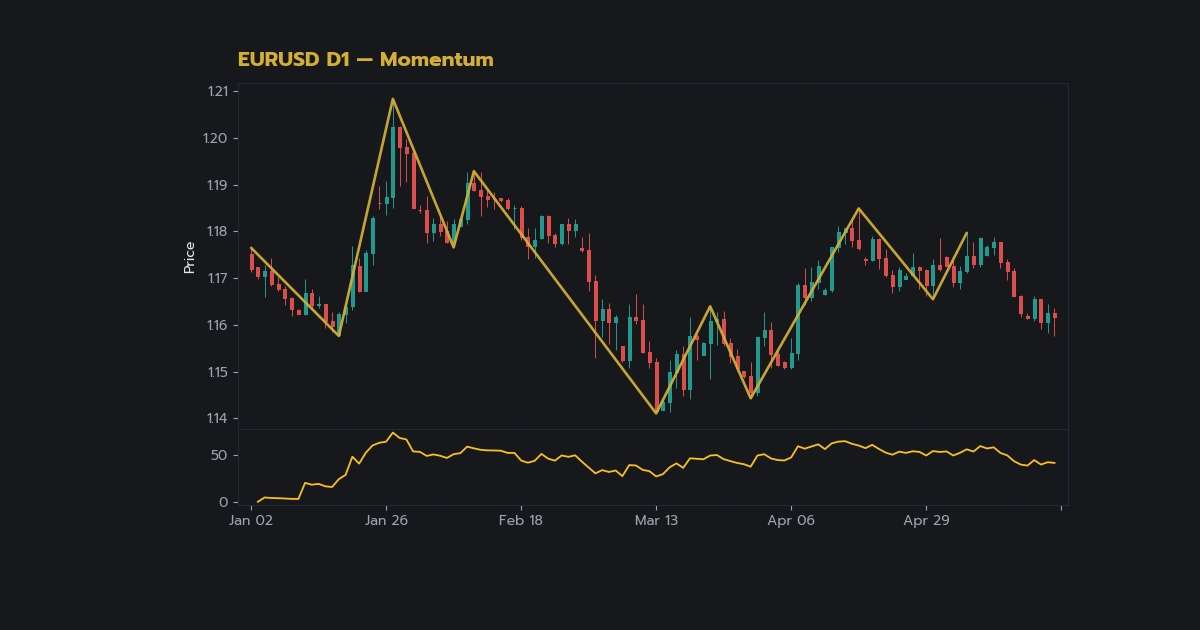The width and height of the screenshot is (1200, 630).
Task: Click the 118 price axis value
Action: pos(218,232)
